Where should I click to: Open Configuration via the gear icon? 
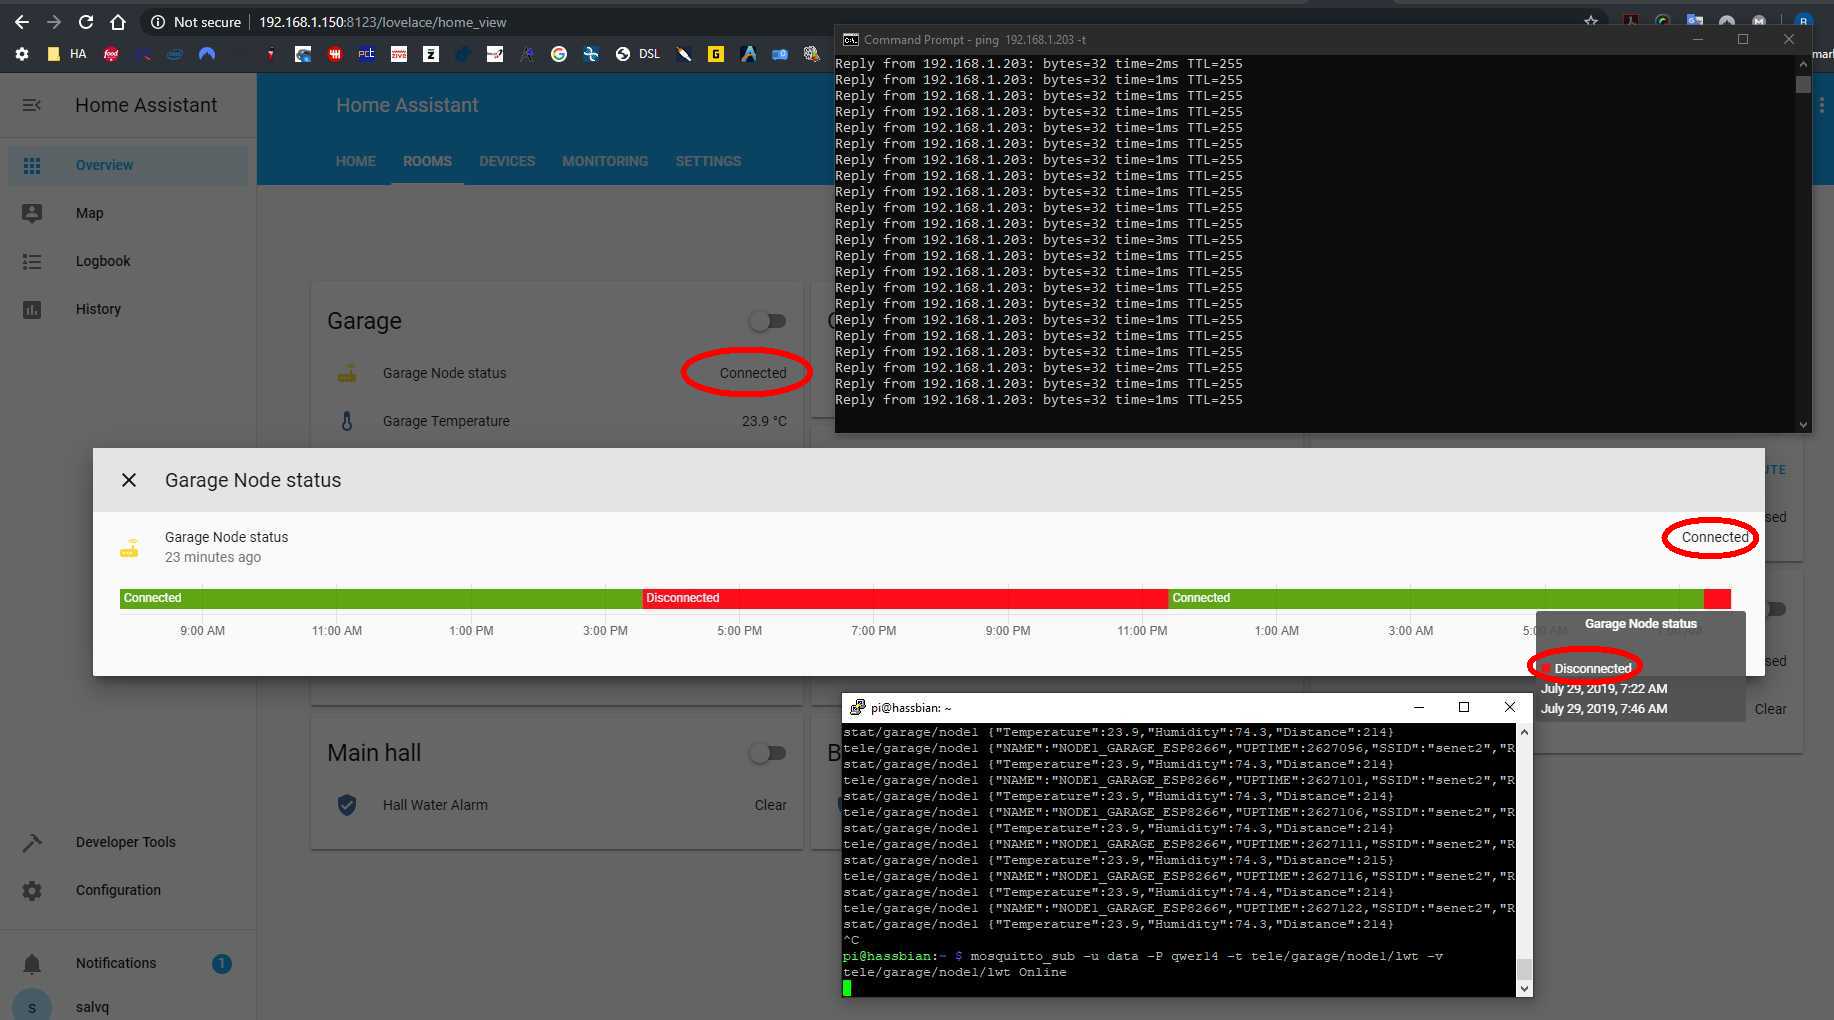pyautogui.click(x=33, y=890)
